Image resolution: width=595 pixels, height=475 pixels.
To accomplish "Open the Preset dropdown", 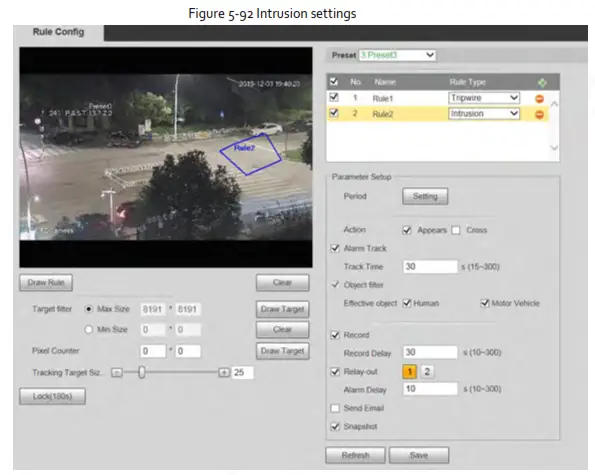I will pos(397,55).
